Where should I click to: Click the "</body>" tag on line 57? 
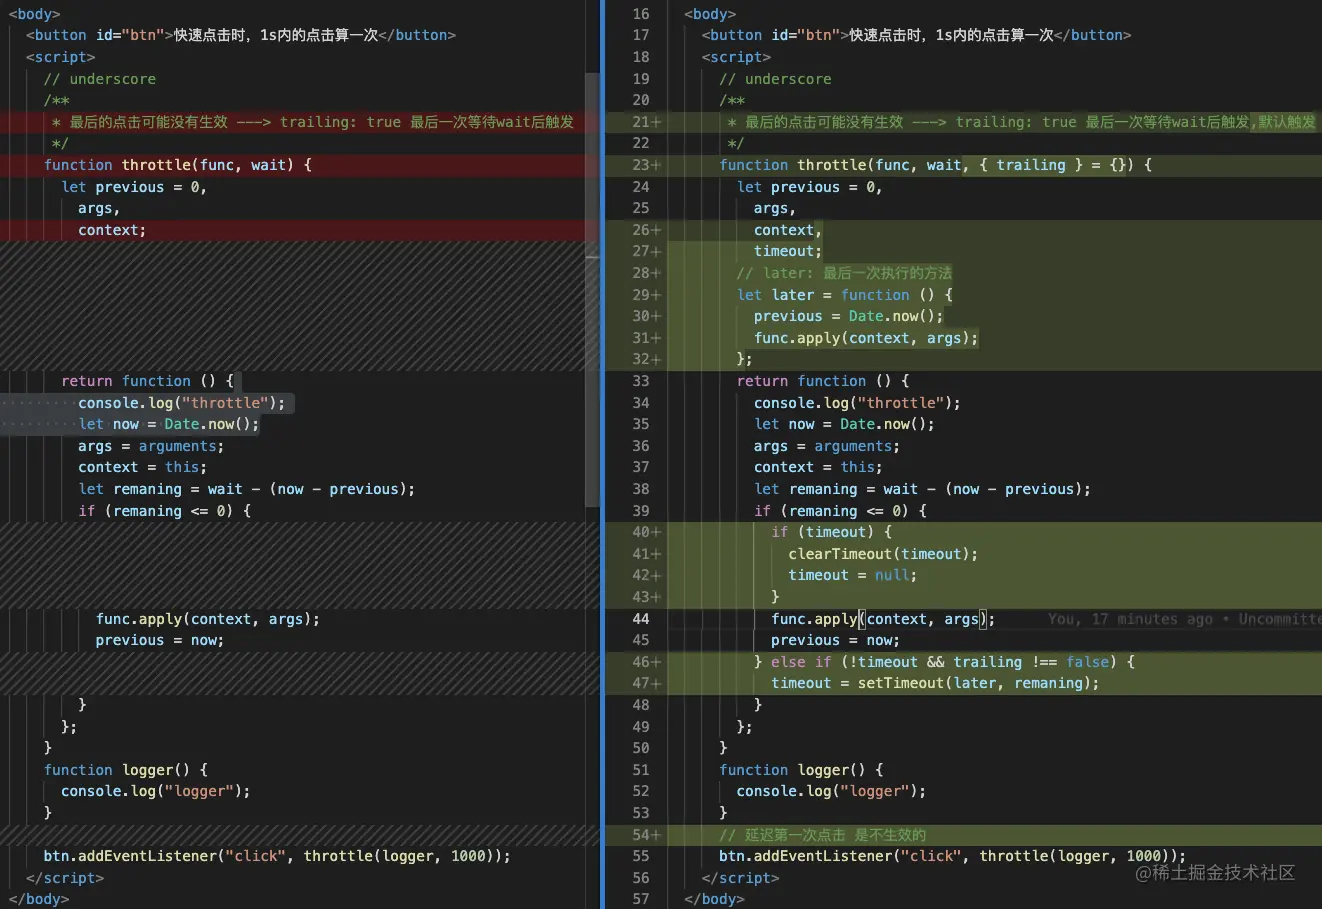click(x=714, y=899)
